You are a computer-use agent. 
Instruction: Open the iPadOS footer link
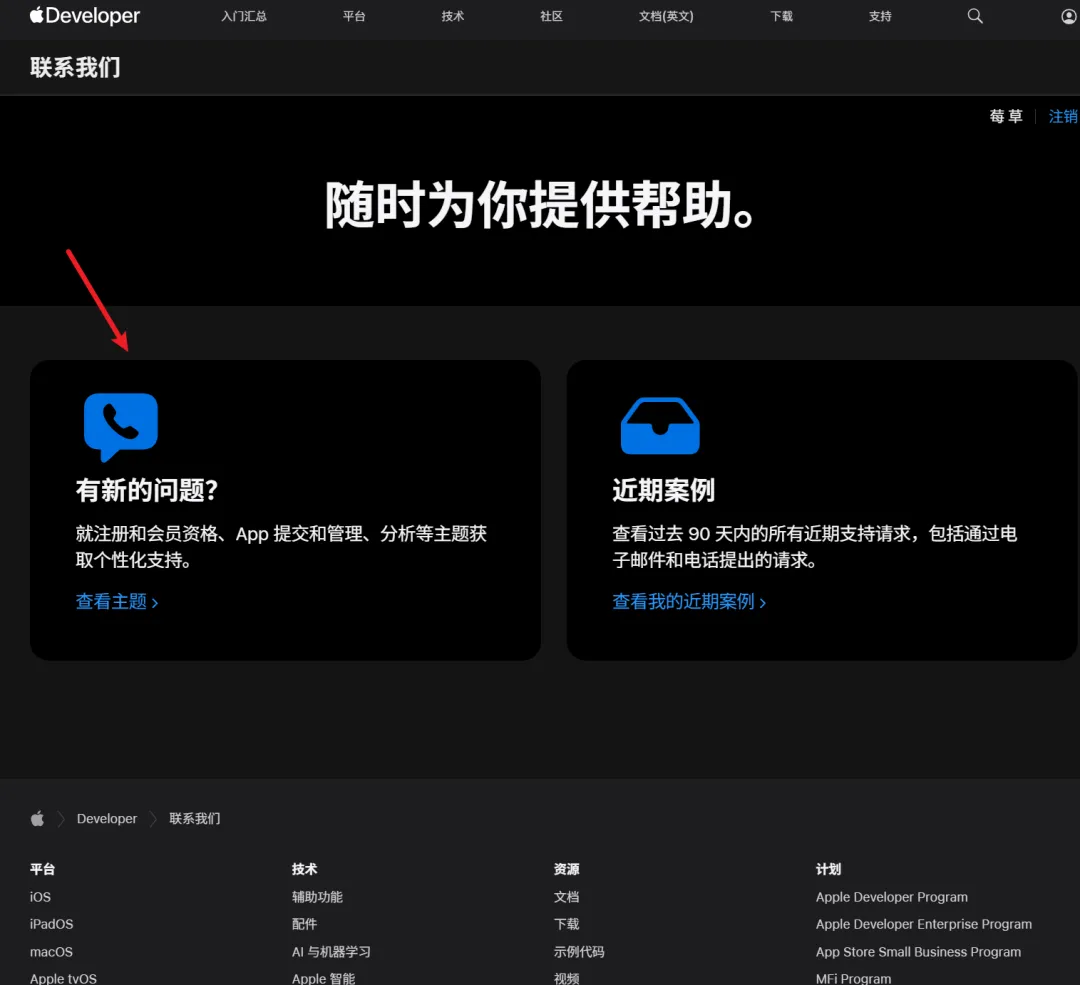click(x=51, y=924)
